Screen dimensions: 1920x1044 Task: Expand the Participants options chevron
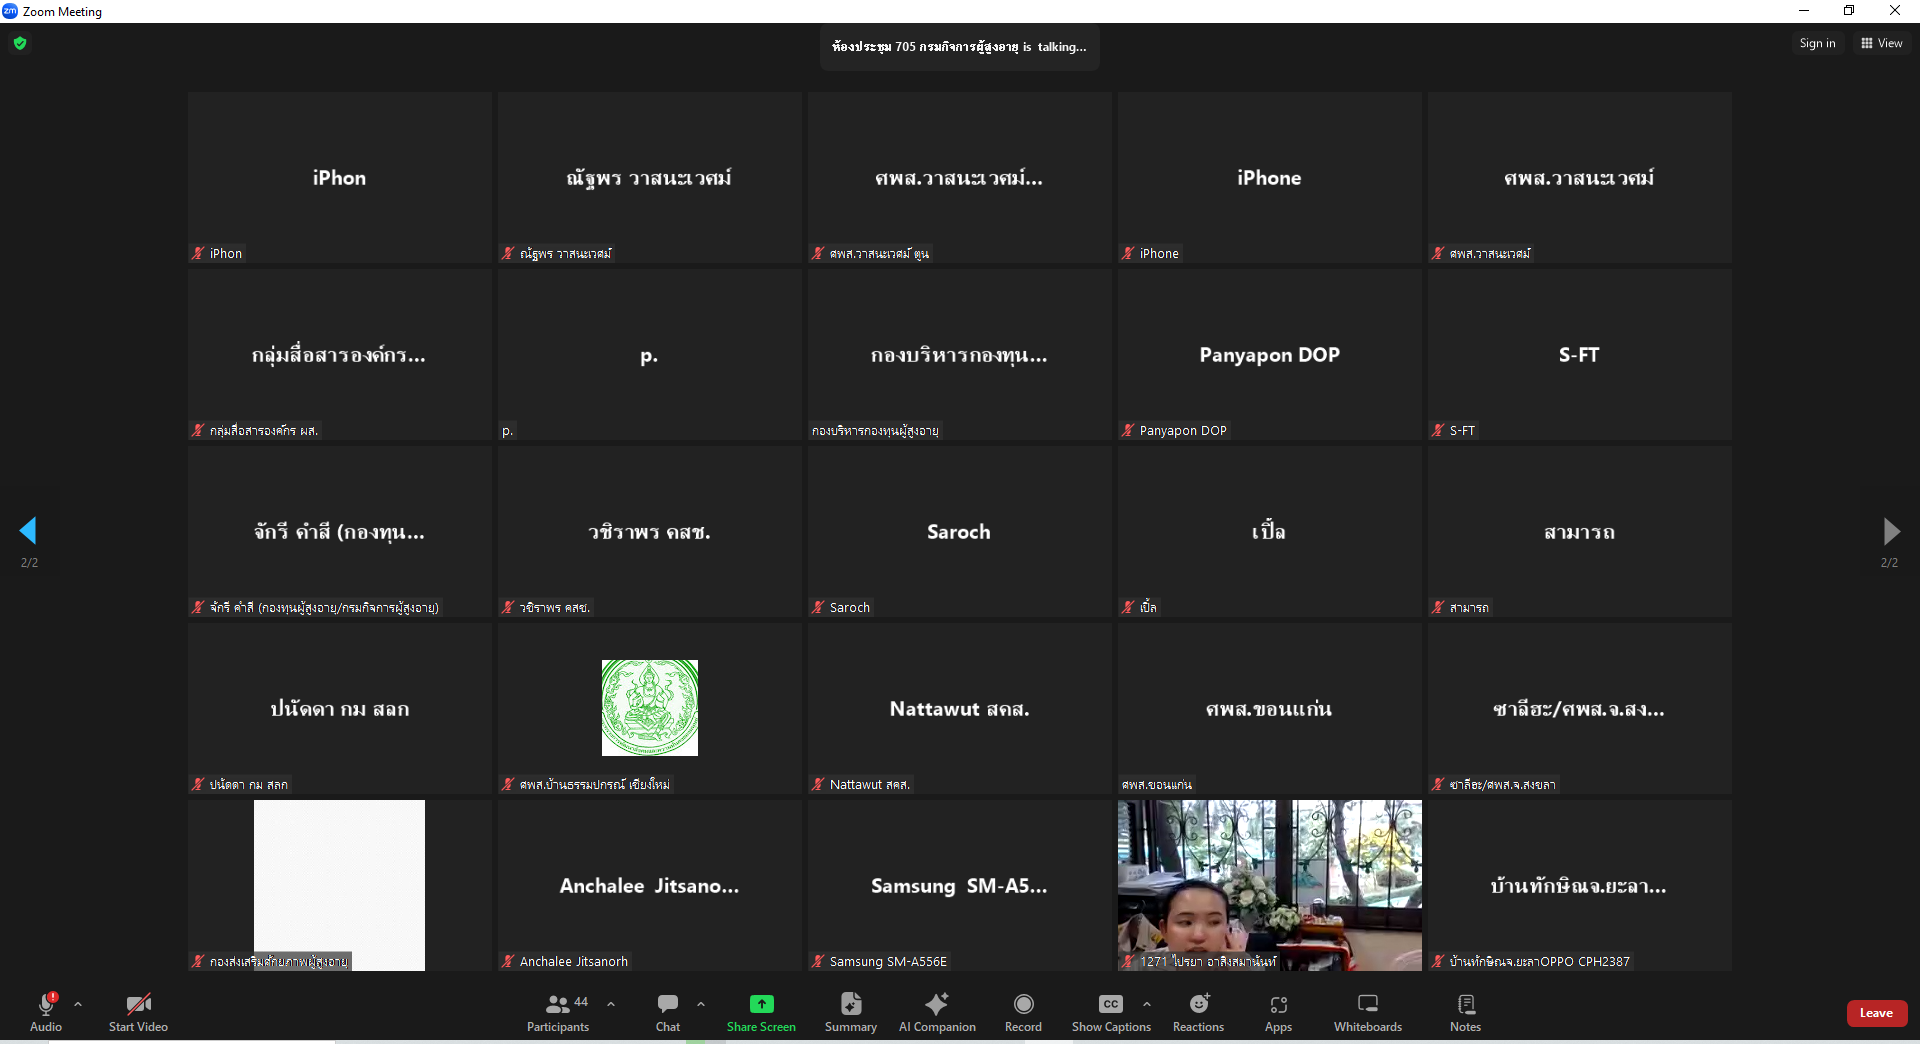click(611, 1004)
